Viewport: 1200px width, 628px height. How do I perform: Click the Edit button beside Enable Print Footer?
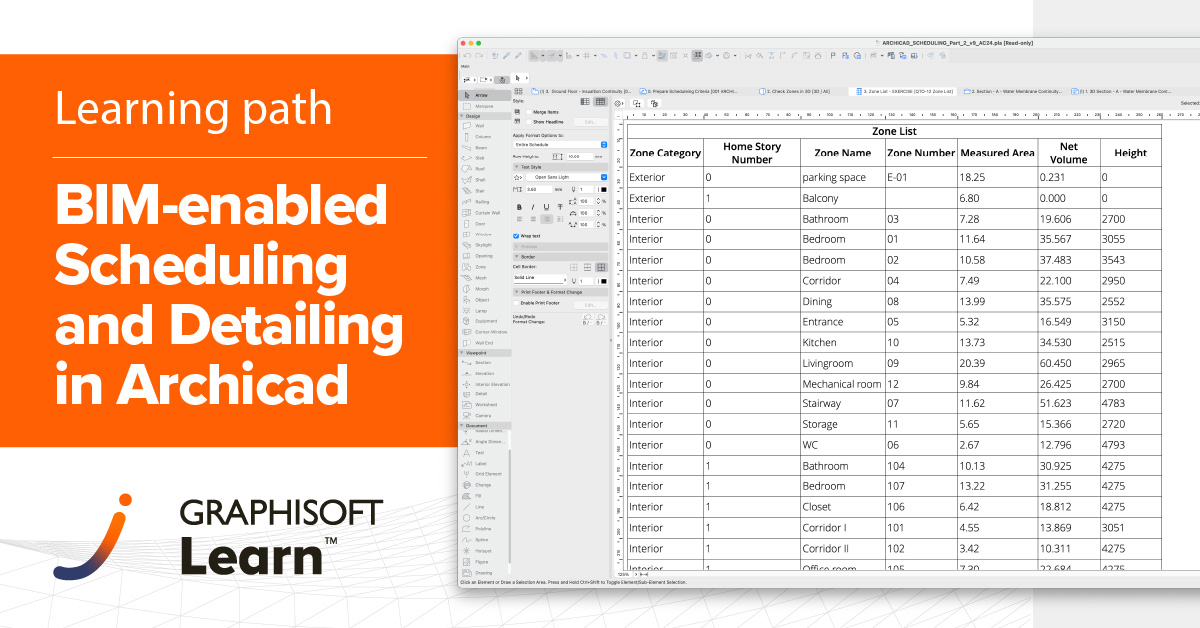click(590, 303)
